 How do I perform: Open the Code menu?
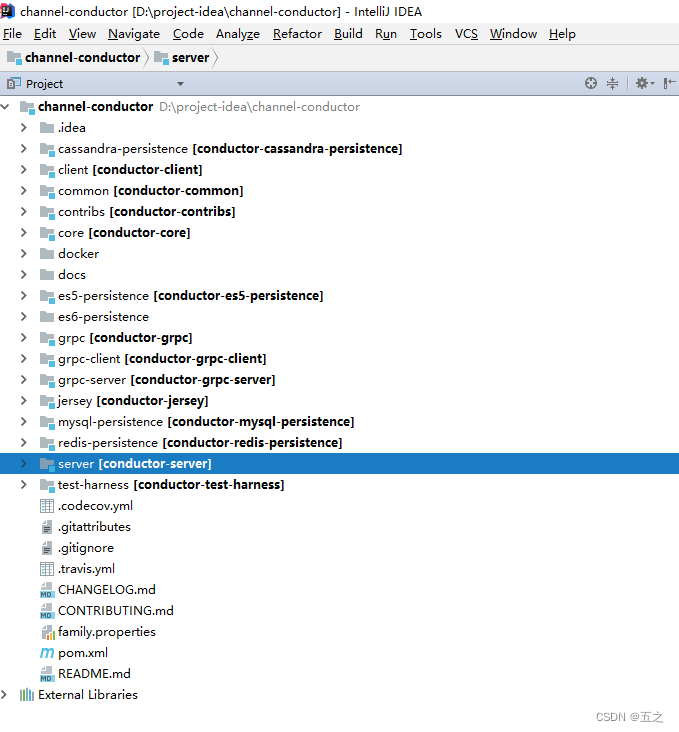coord(188,34)
